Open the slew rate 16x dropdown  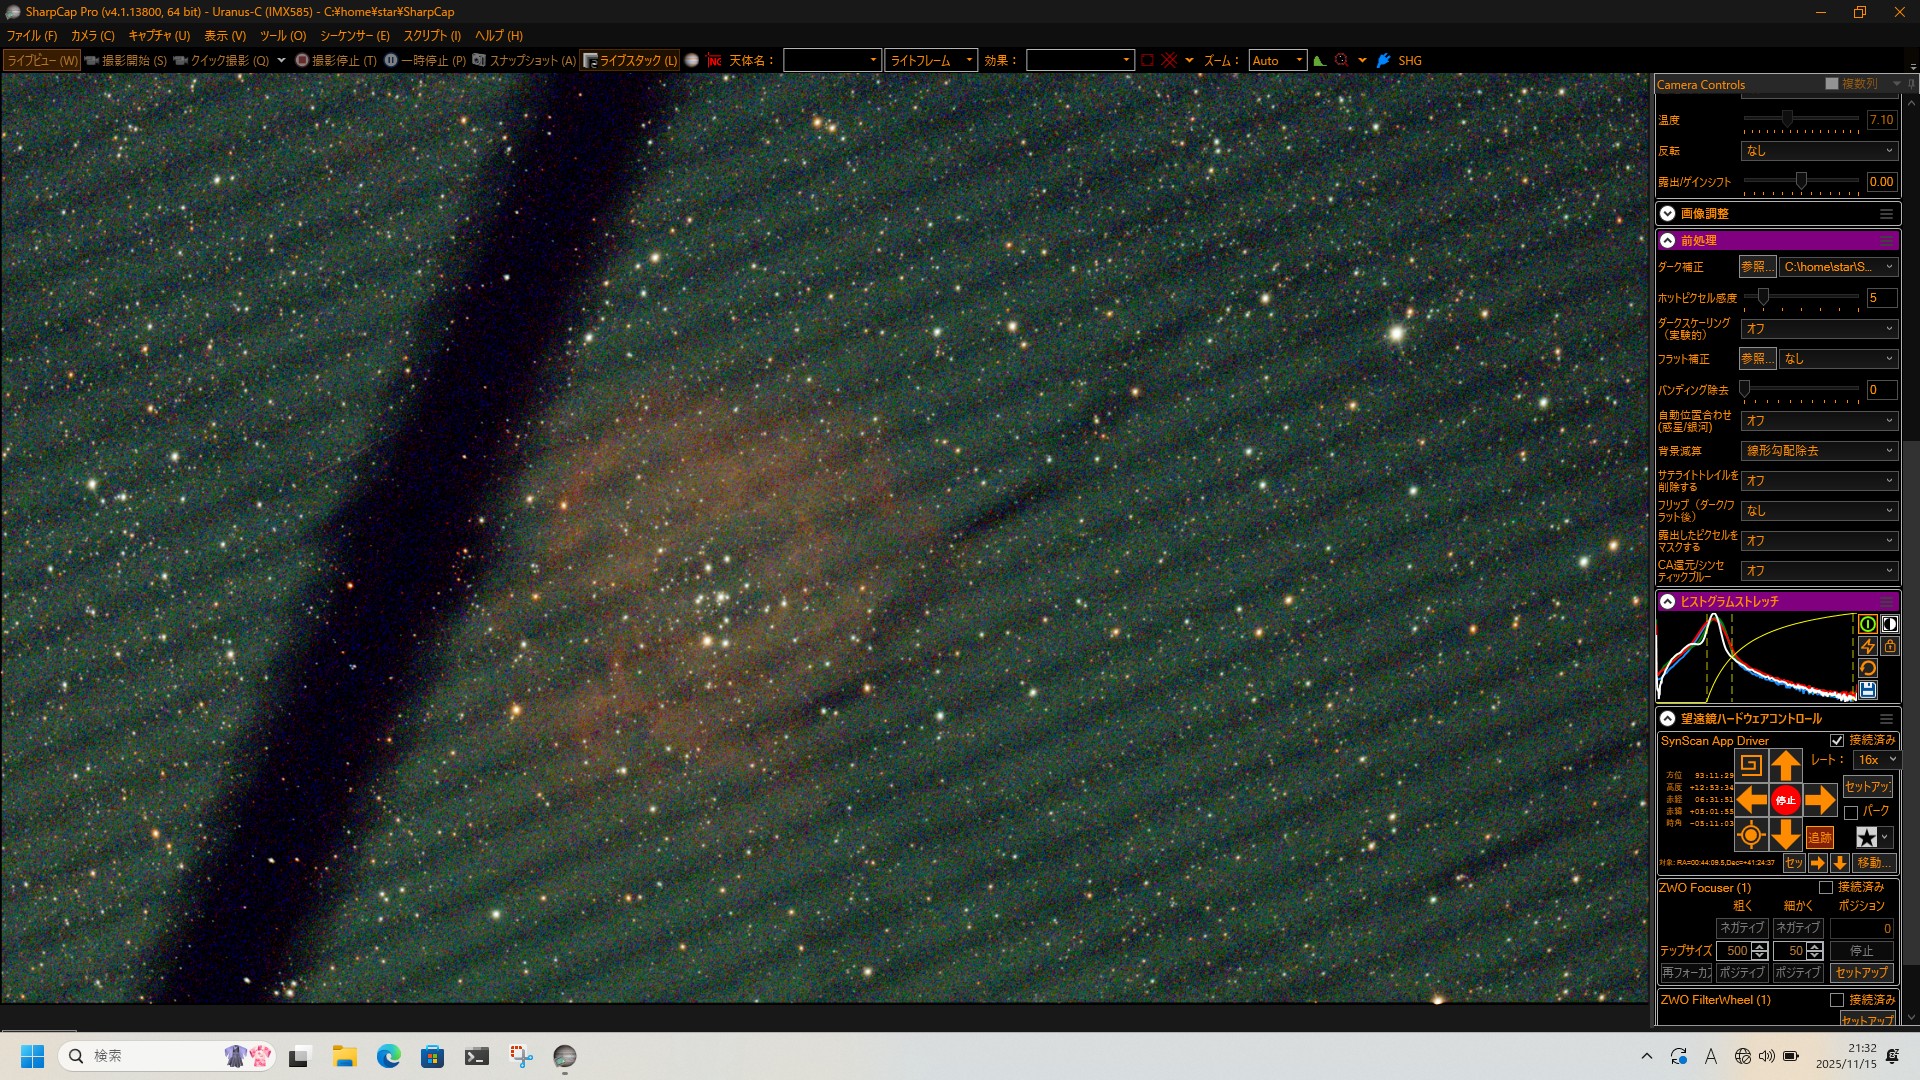tap(1876, 760)
